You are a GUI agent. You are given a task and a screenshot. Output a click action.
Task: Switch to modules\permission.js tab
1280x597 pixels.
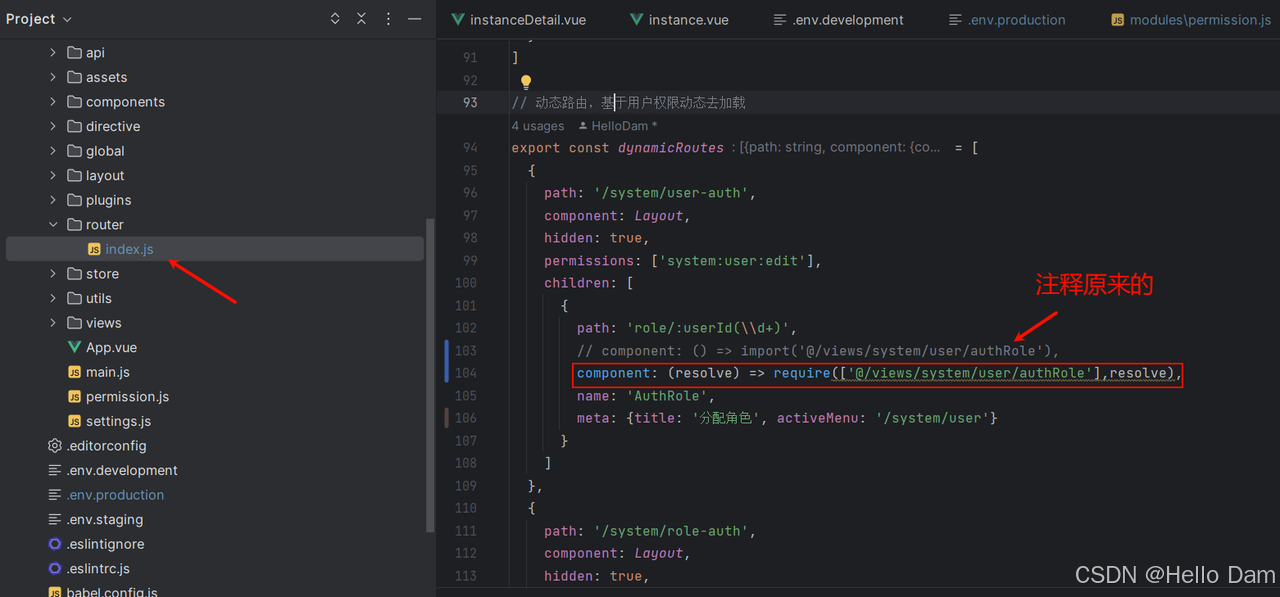tap(1190, 20)
